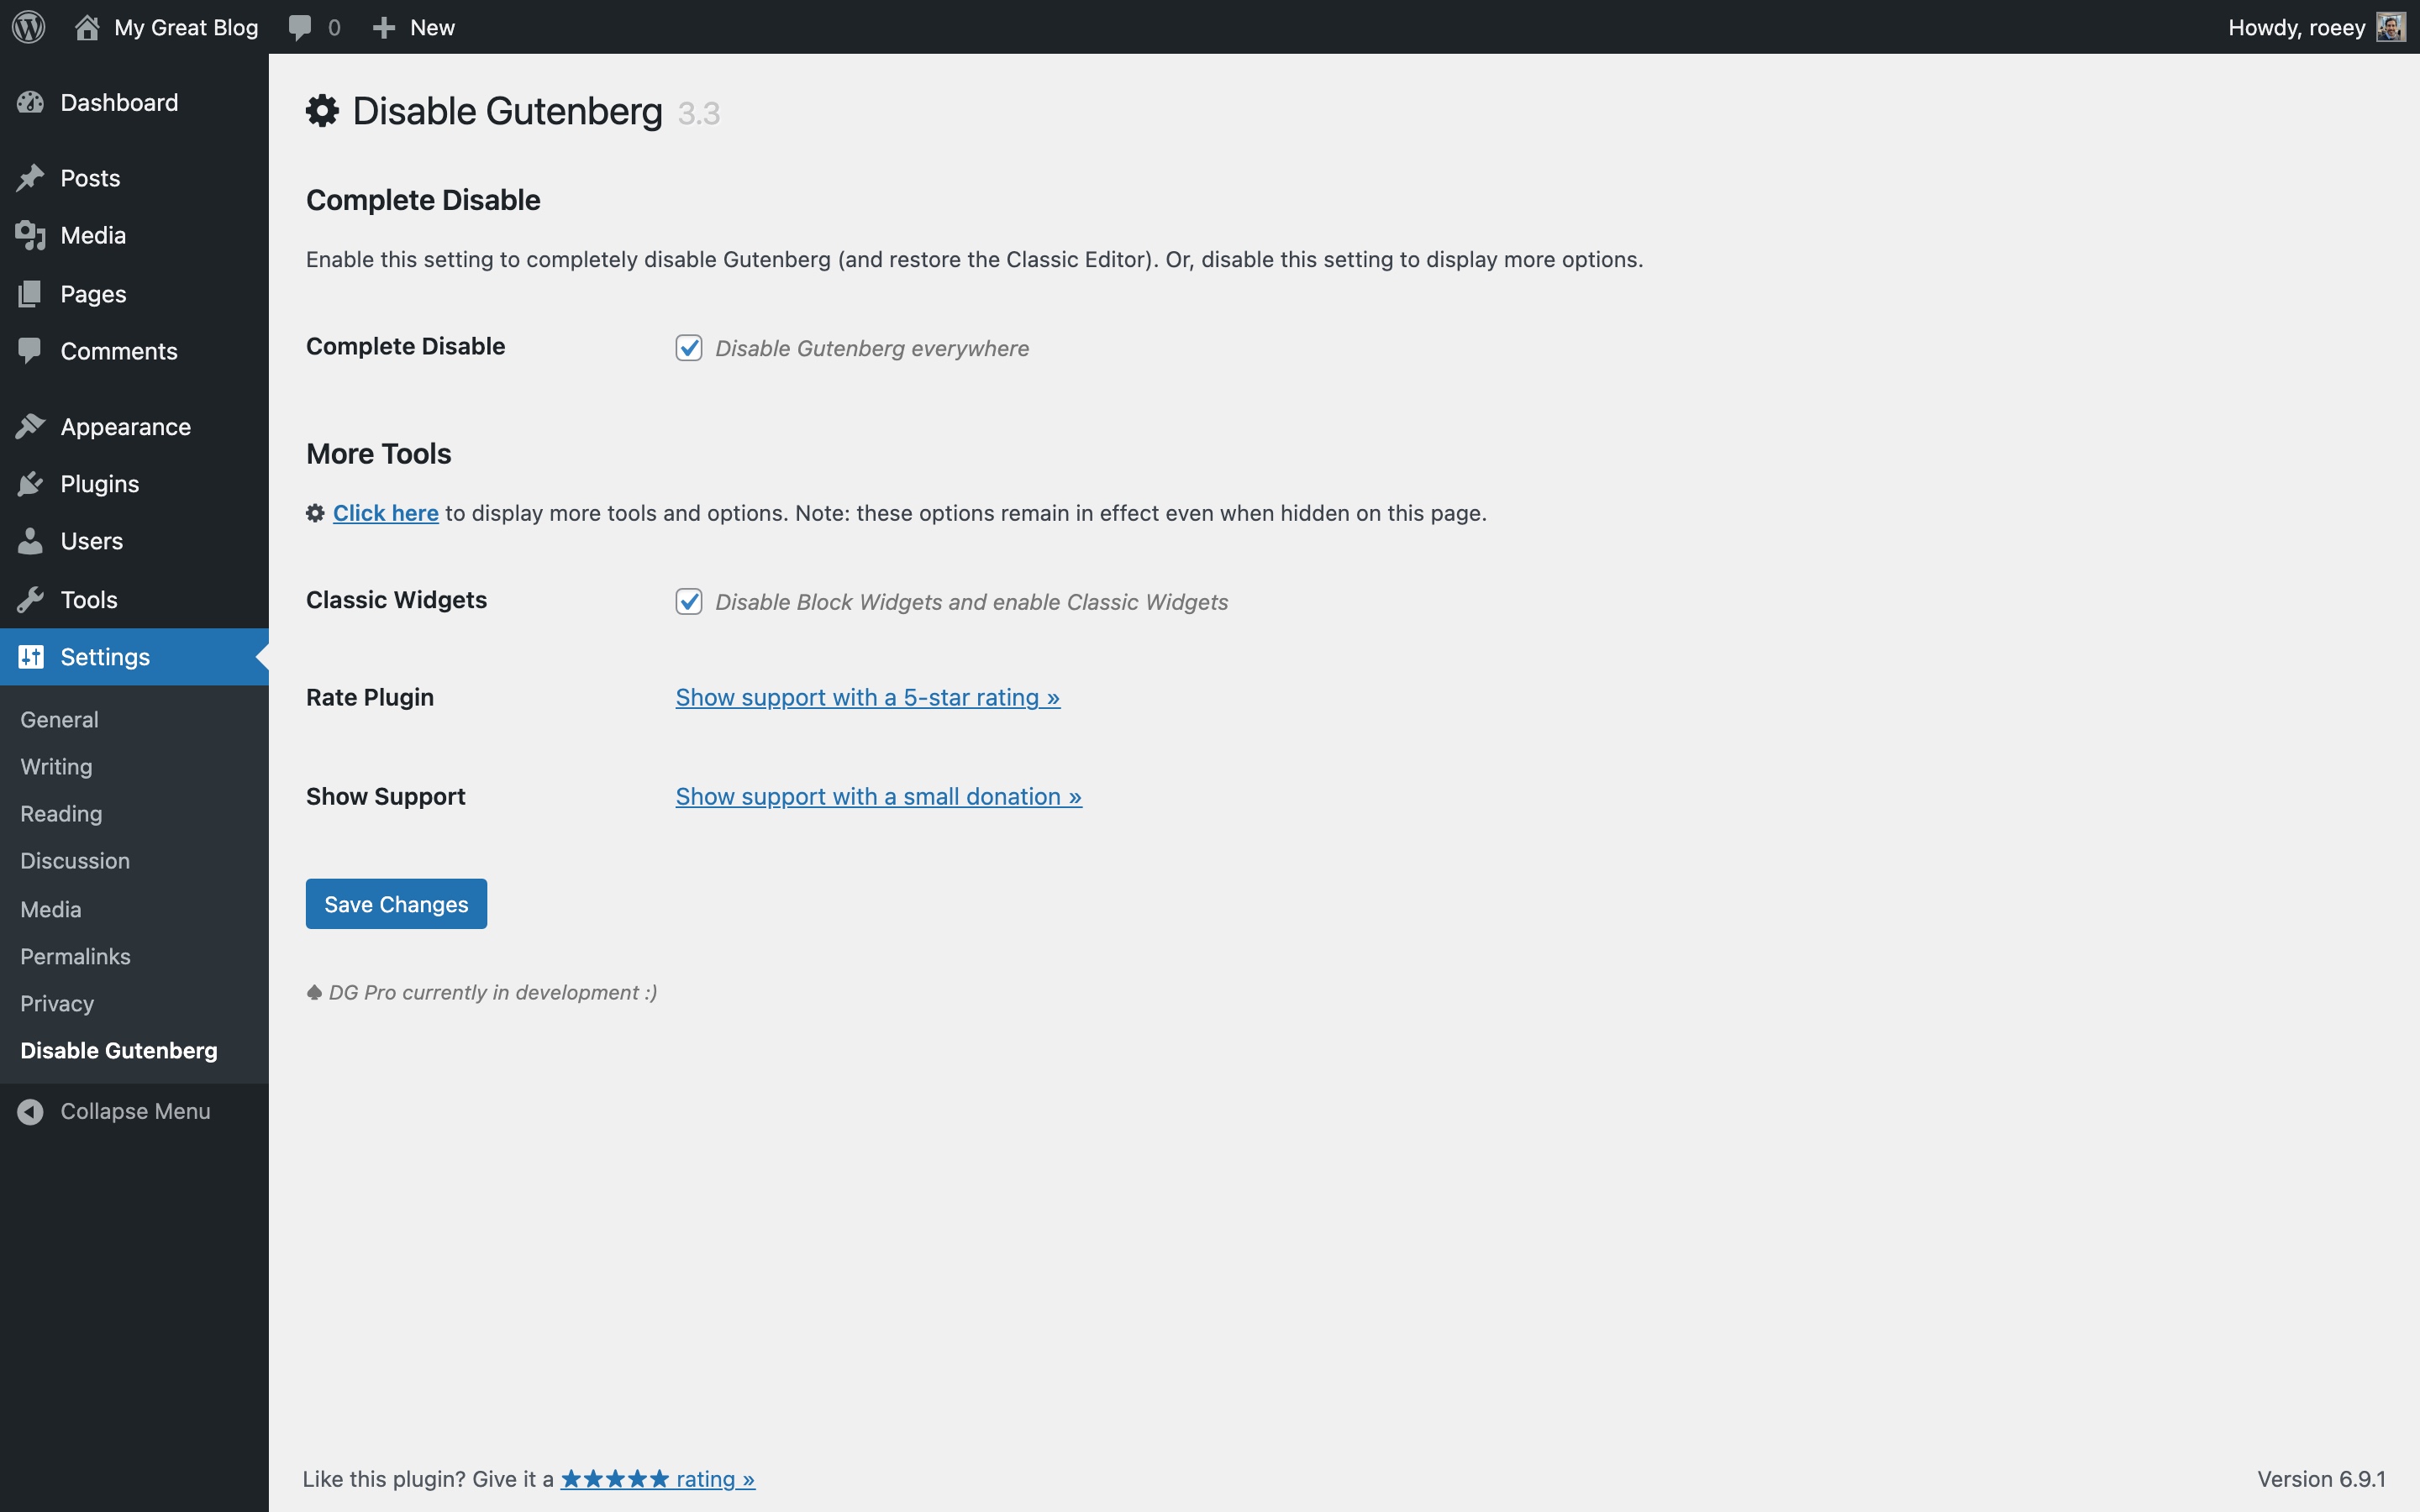Open My Great Blog home icon
The height and width of the screenshot is (1512, 2420).
87,27
